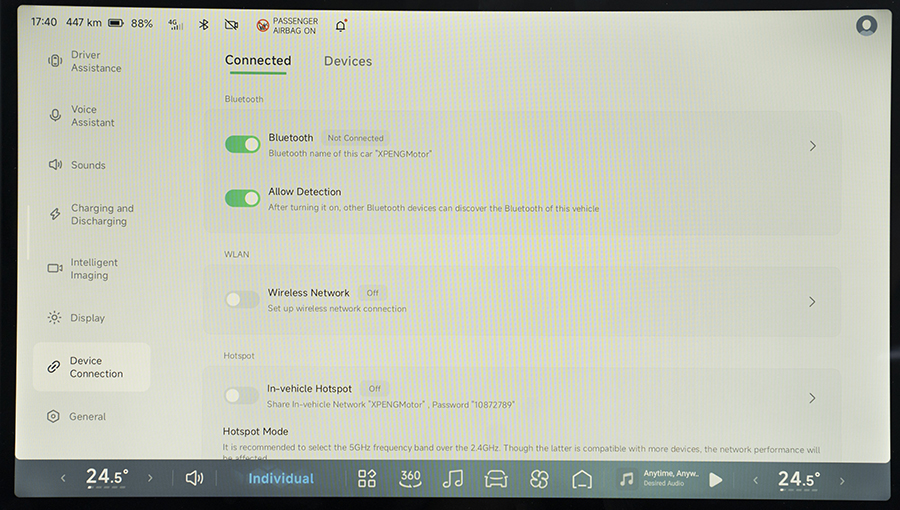The image size is (900, 510).
Task: Switch to the Devices tab
Action: coord(348,61)
